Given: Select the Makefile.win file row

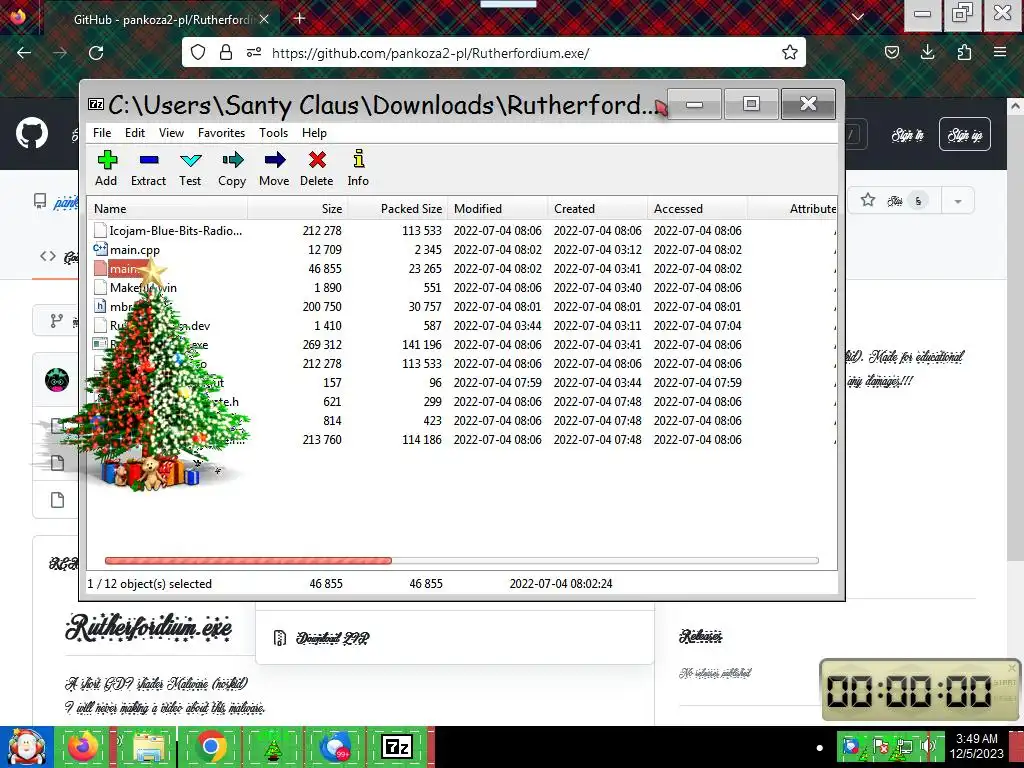Looking at the screenshot, I should point(462,287).
